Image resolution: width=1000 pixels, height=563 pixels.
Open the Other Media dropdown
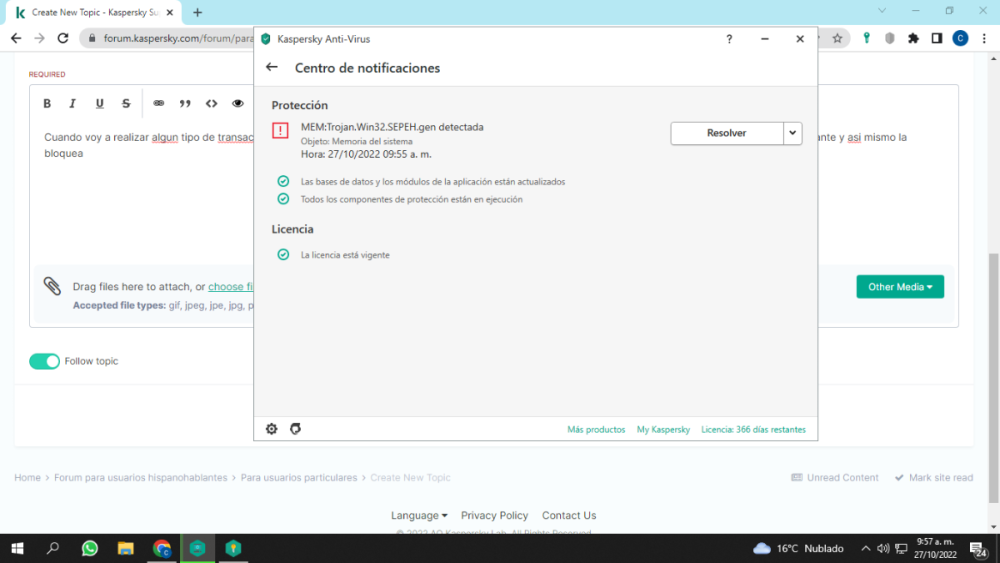[x=900, y=287]
